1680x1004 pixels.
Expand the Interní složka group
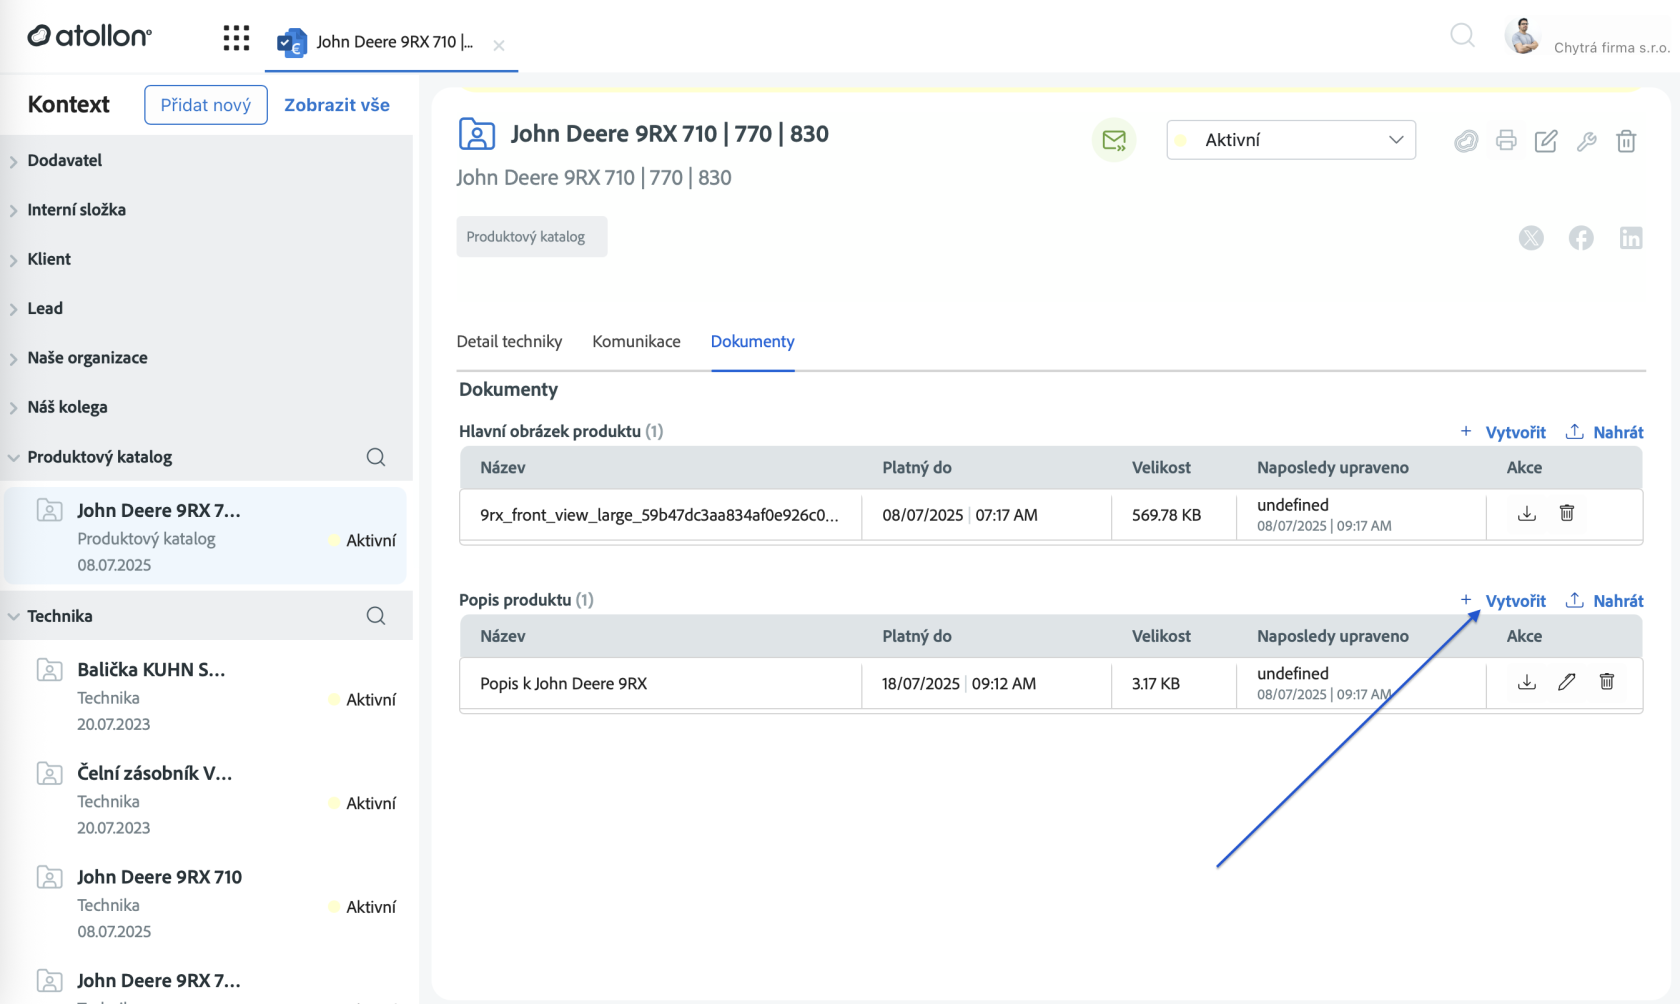[x=14, y=210]
